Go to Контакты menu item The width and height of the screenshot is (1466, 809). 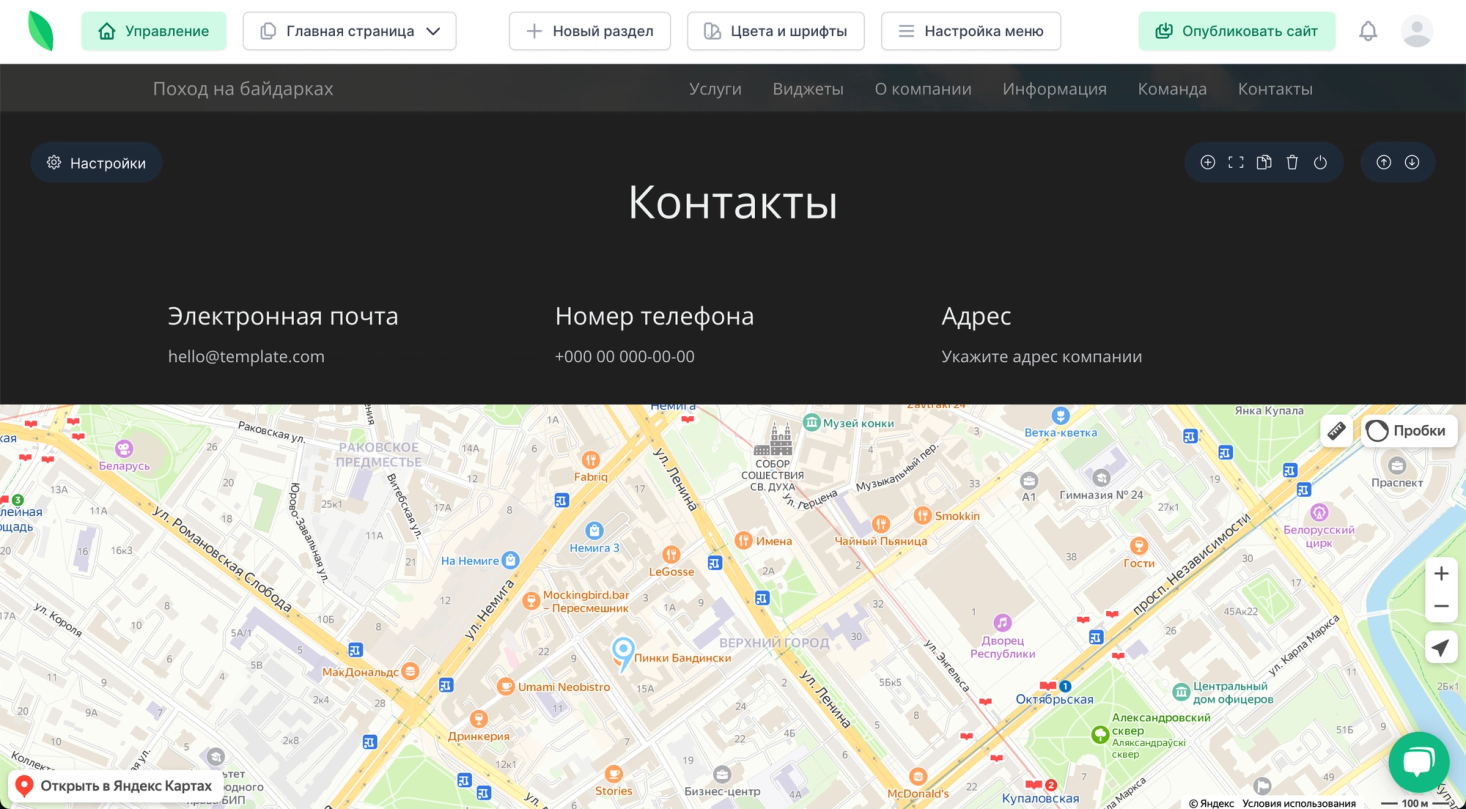(1275, 89)
